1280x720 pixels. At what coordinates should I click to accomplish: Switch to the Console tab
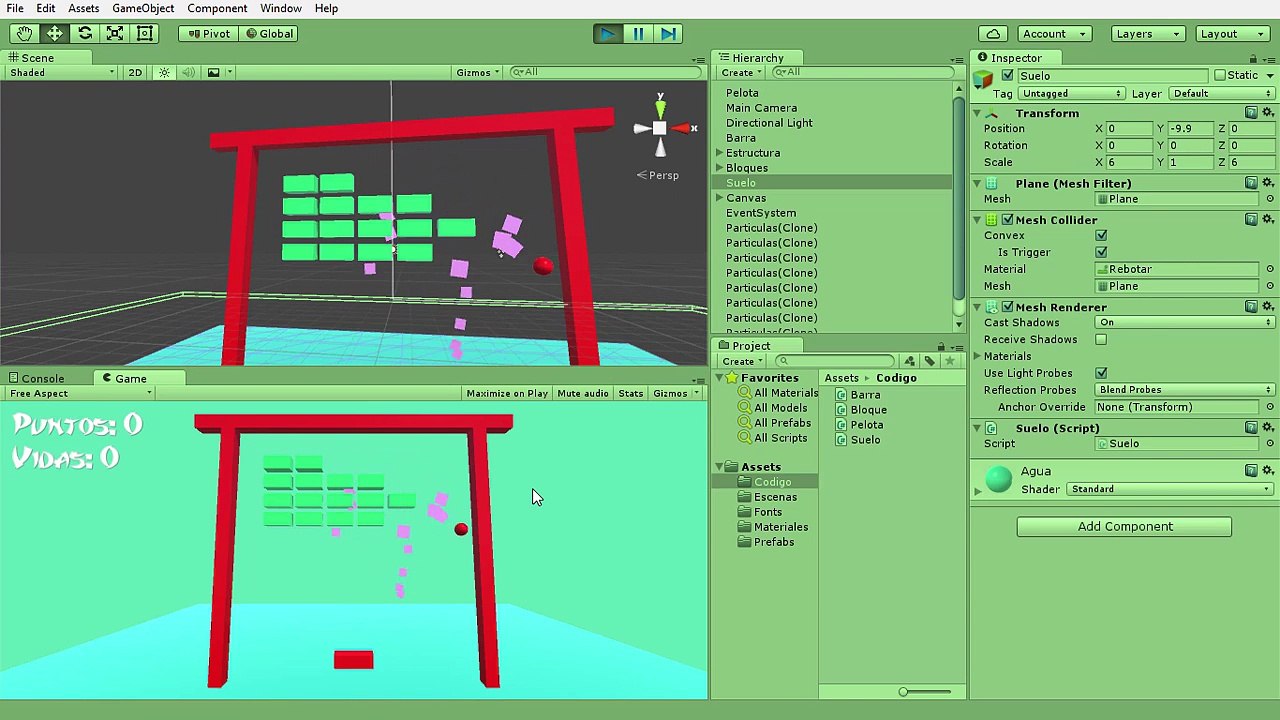click(x=36, y=379)
